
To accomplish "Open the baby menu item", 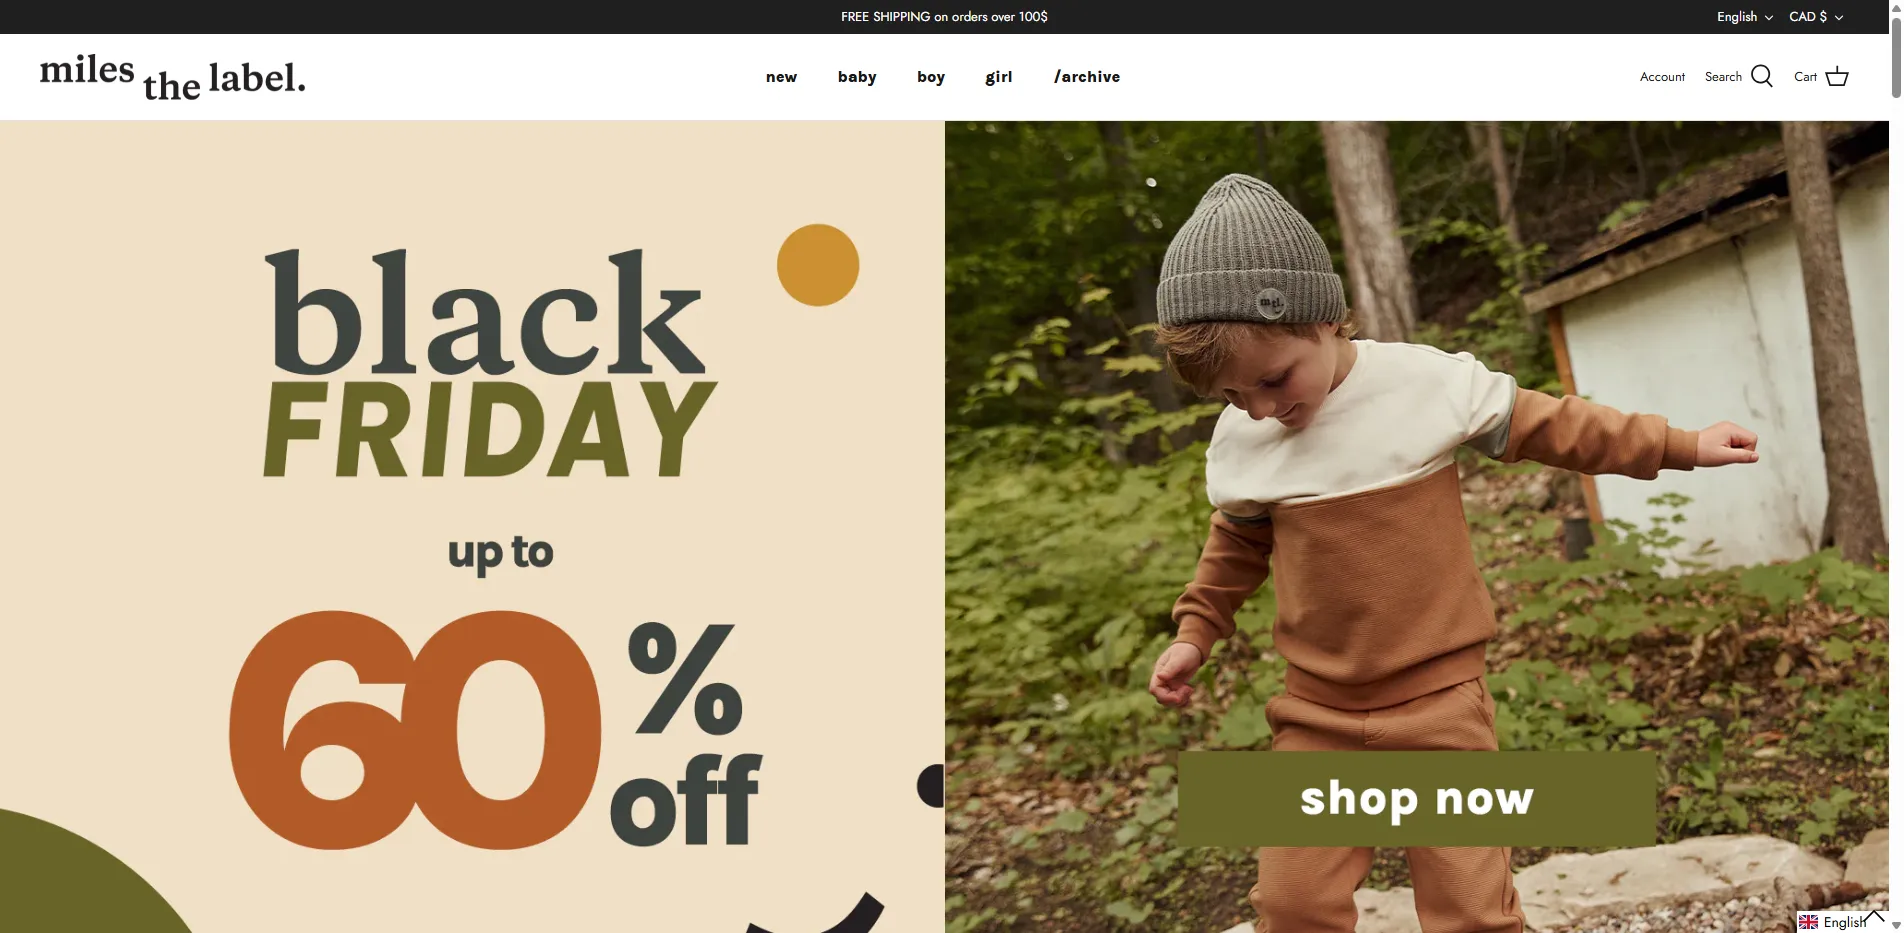I will (857, 77).
